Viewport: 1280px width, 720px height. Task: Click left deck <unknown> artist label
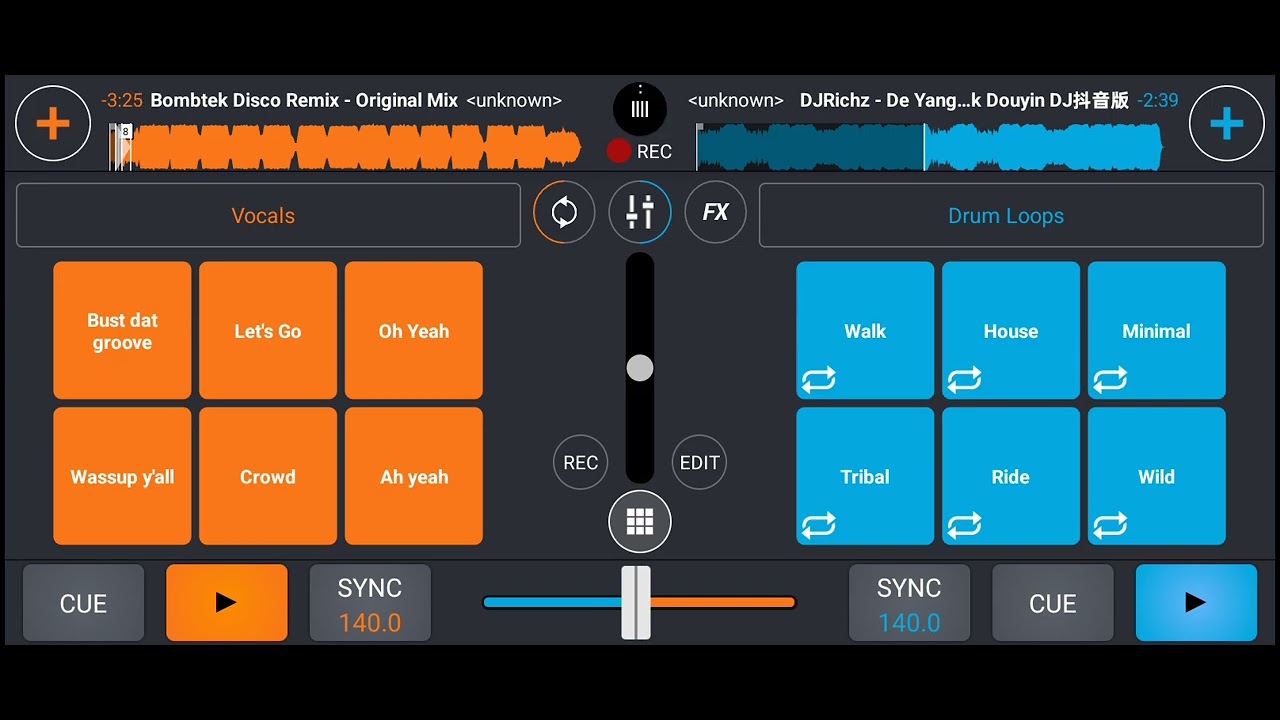point(514,100)
